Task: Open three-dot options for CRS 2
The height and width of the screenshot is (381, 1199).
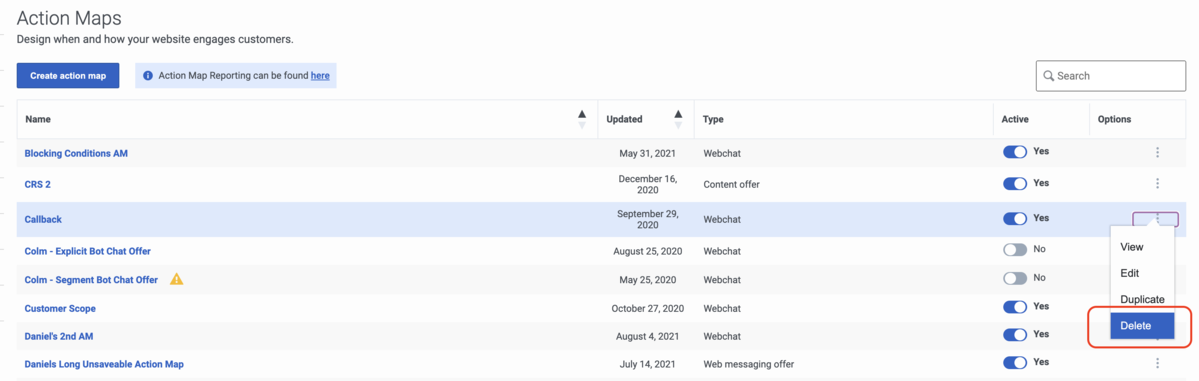Action: (1157, 183)
